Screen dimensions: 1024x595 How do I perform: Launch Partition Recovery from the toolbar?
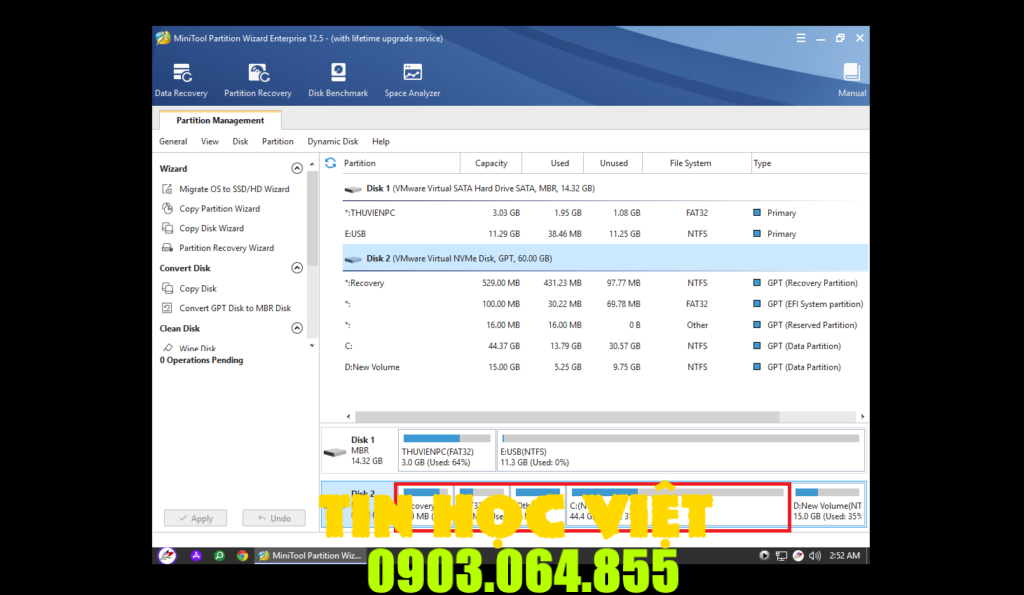258,79
